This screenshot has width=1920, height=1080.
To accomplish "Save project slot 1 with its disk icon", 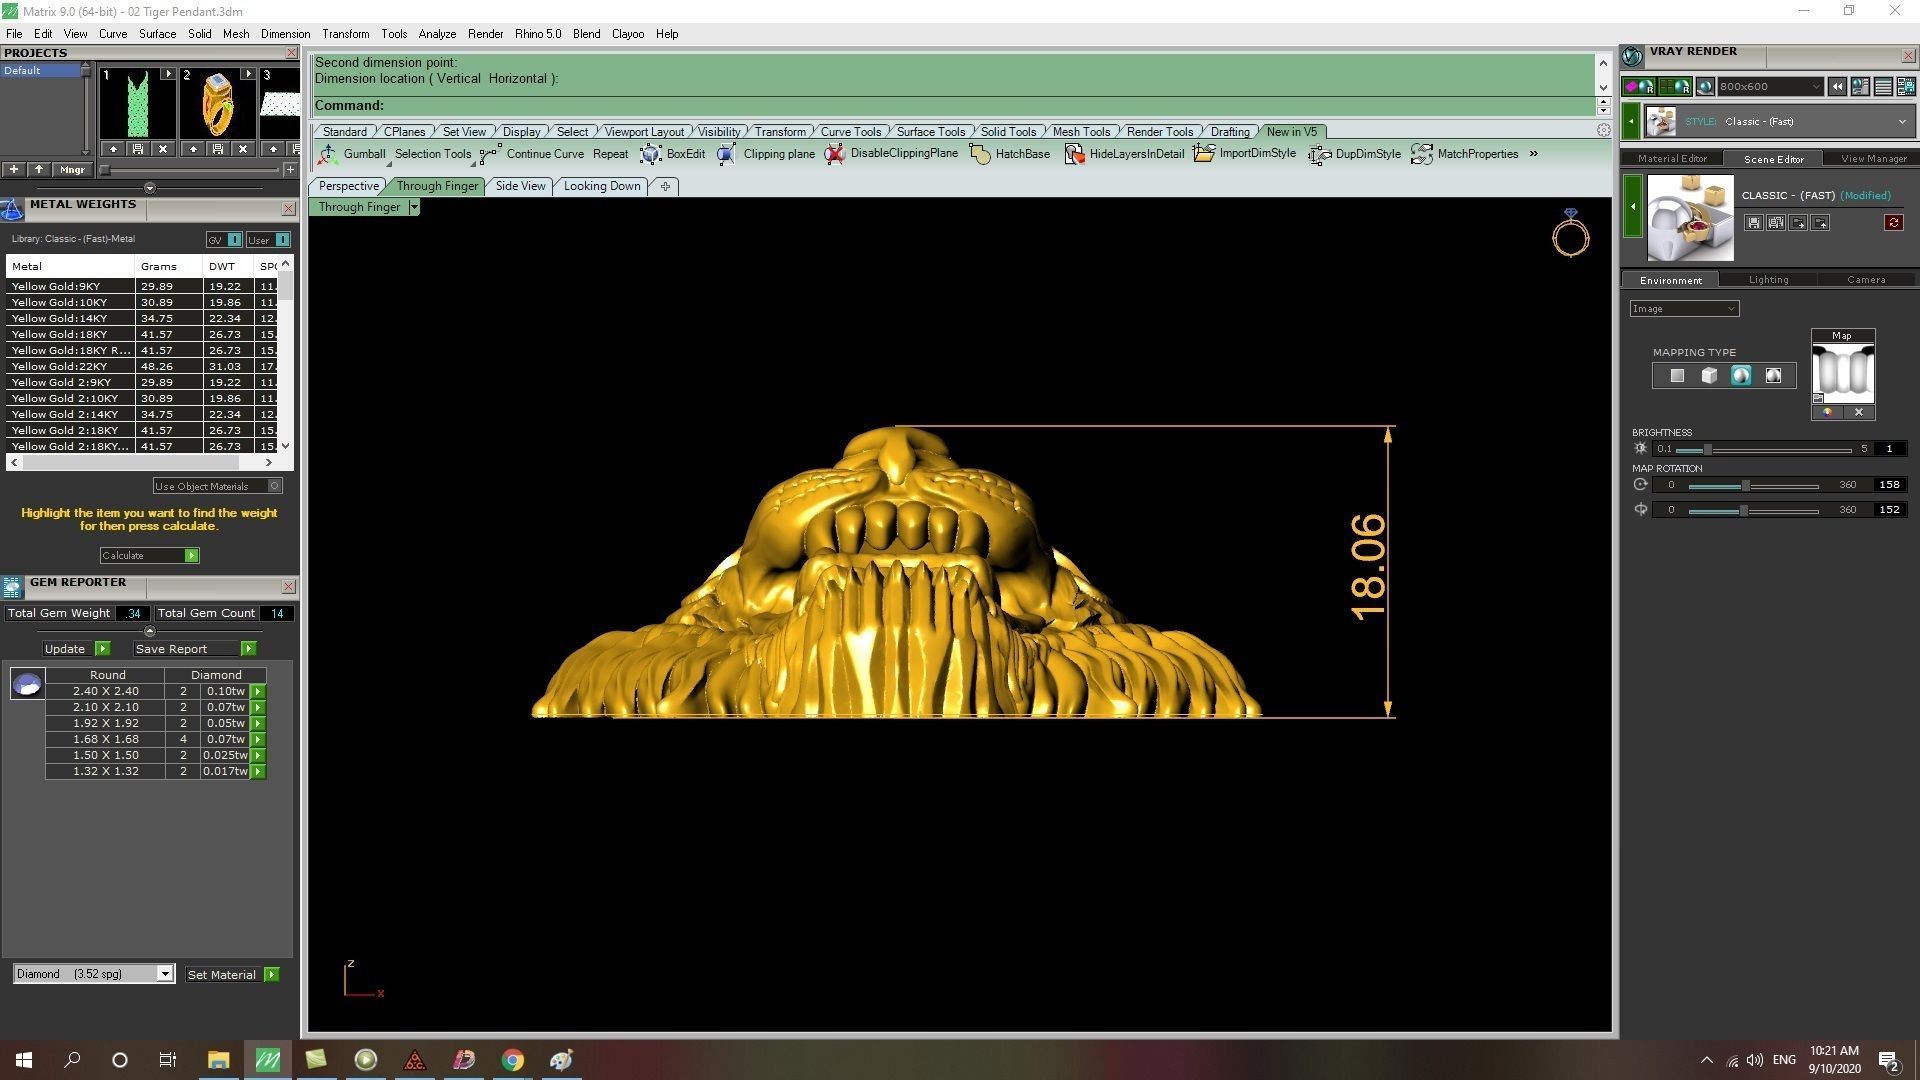I will point(138,149).
